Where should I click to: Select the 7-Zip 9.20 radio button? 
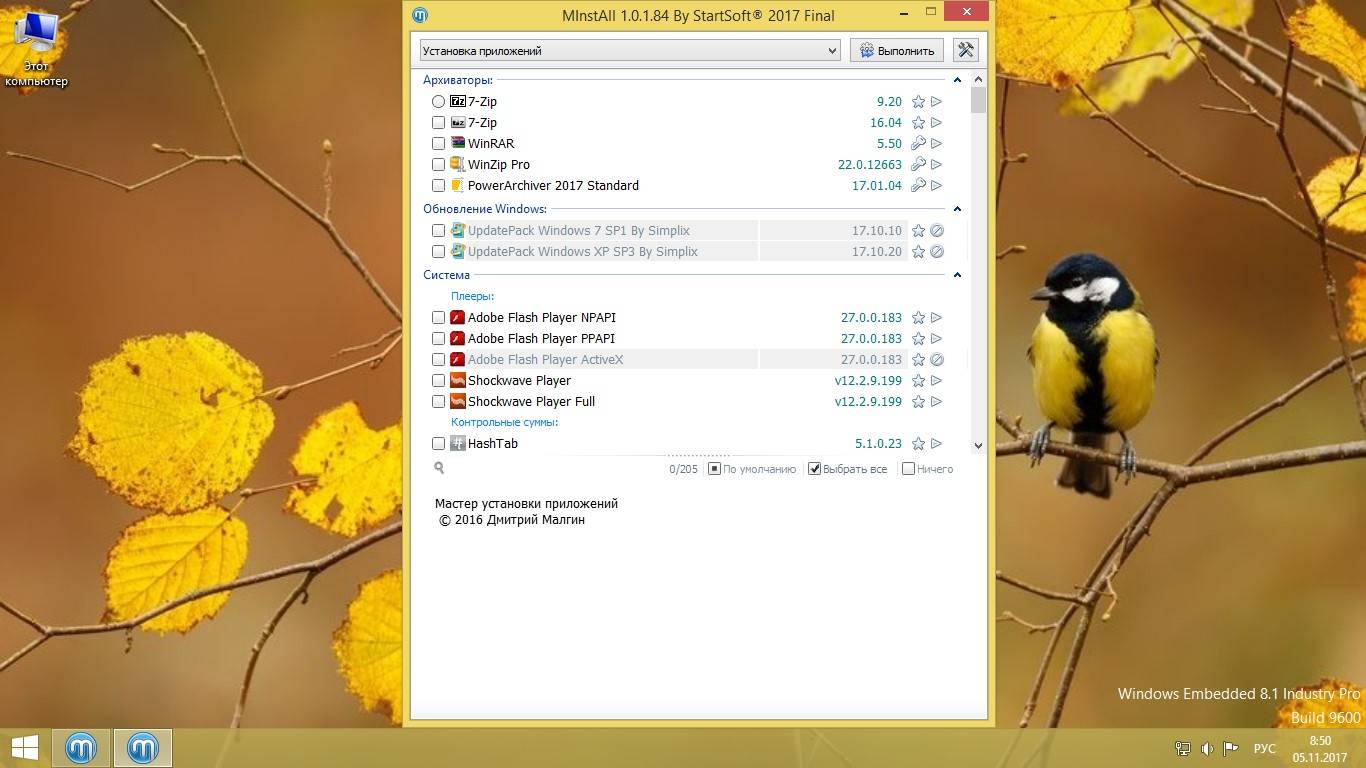tap(439, 102)
